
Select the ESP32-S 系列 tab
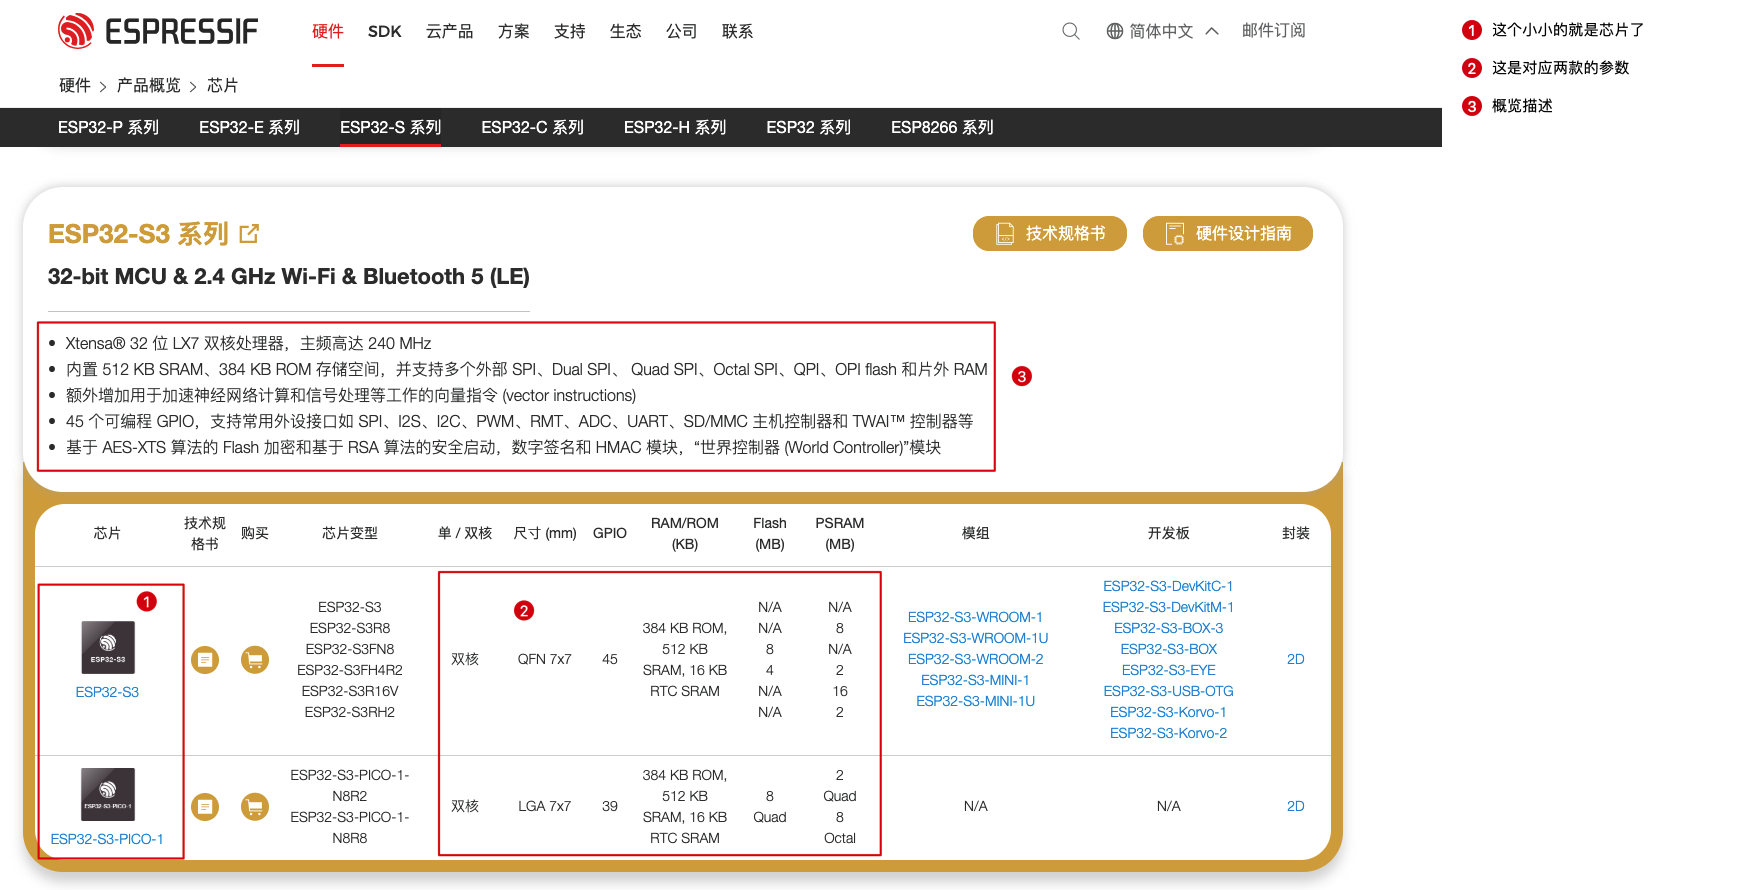tap(391, 127)
